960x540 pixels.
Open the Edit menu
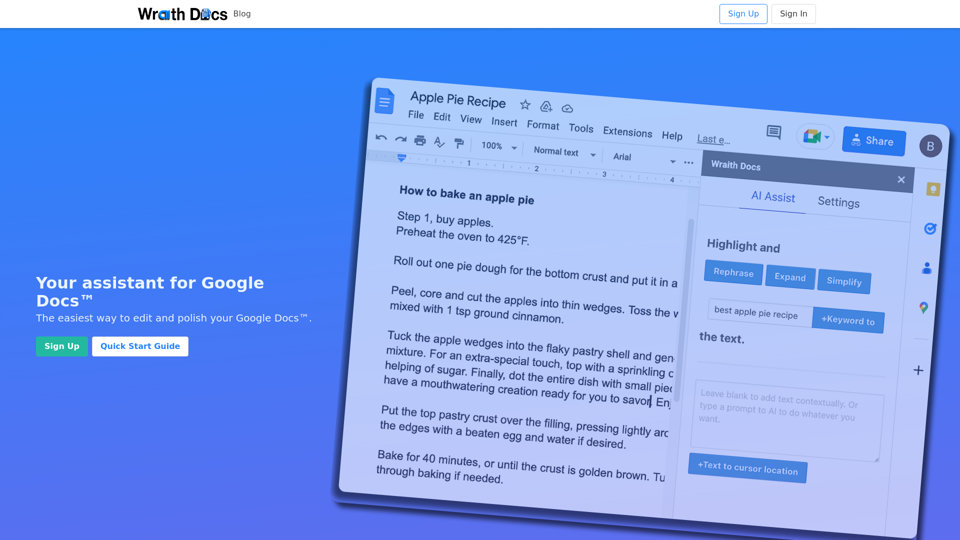tap(441, 116)
